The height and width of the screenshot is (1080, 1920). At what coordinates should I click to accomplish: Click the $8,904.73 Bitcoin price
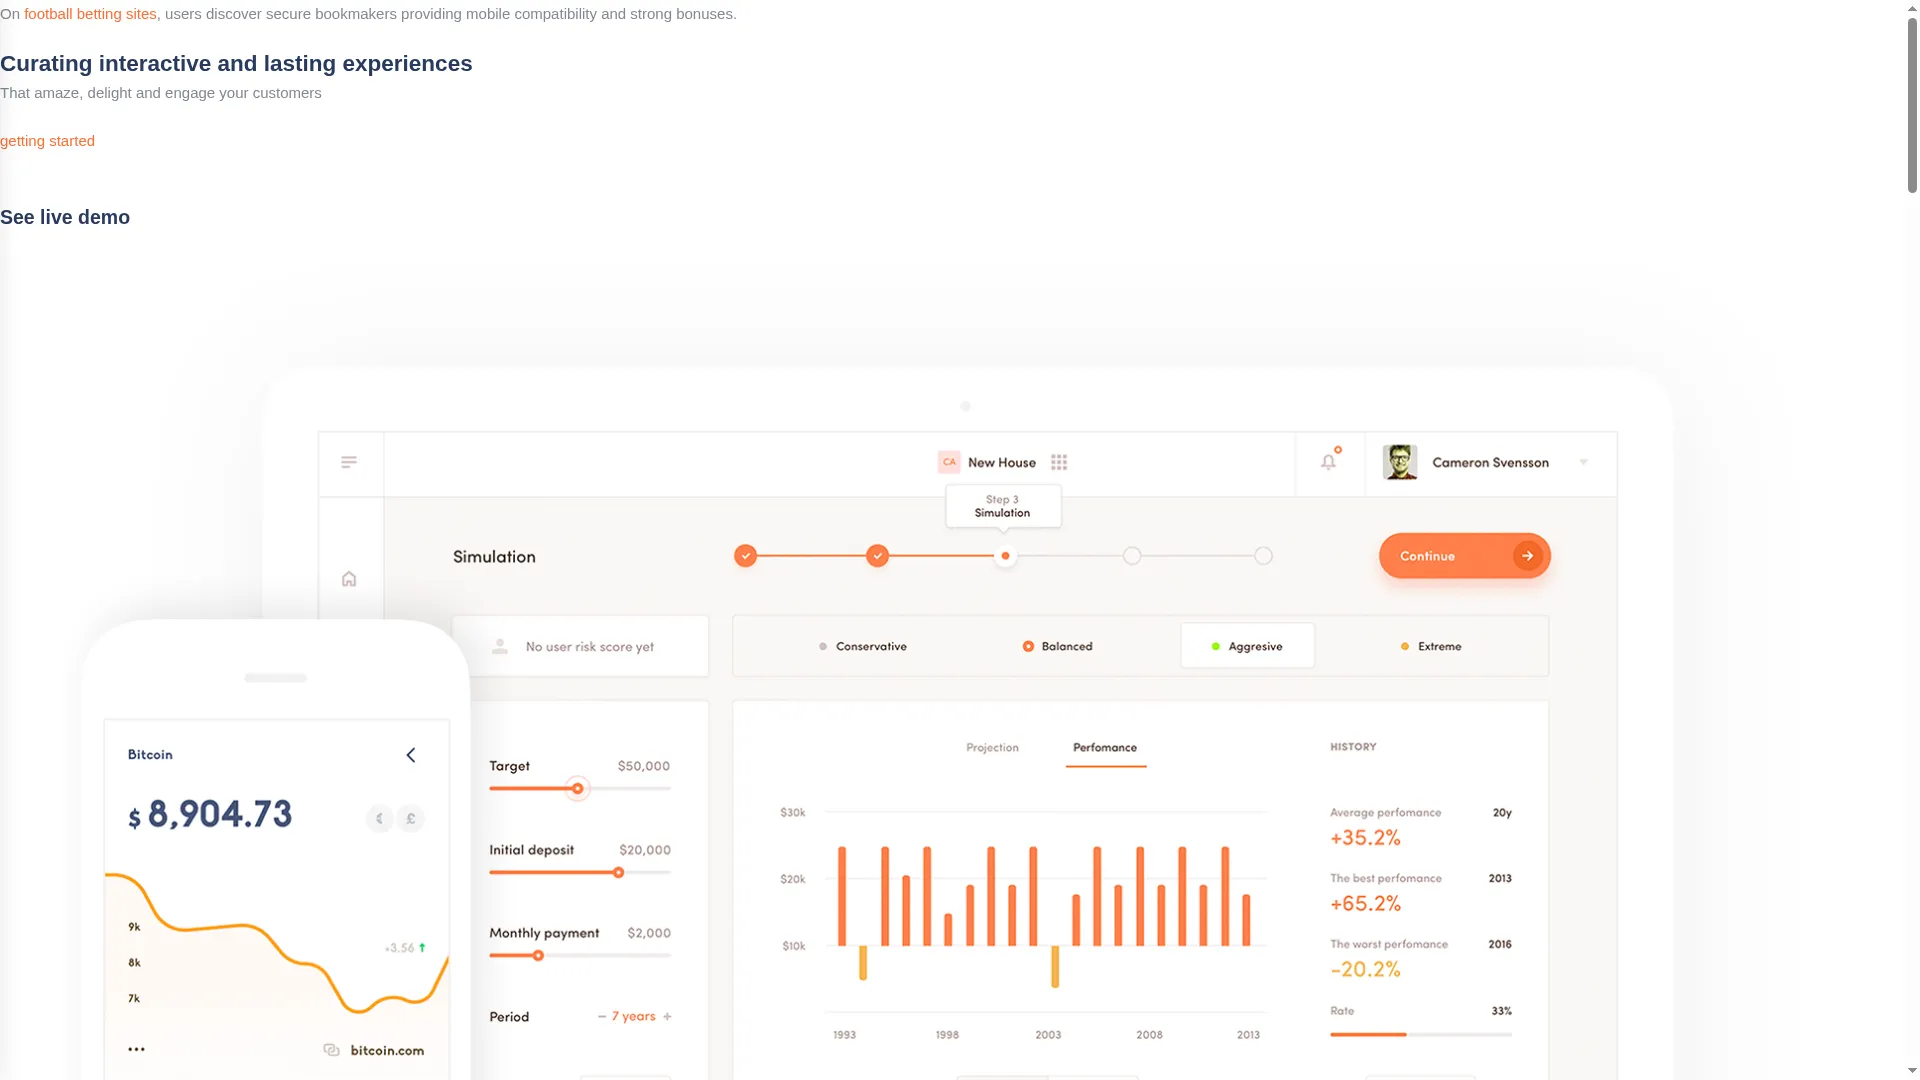(x=210, y=815)
